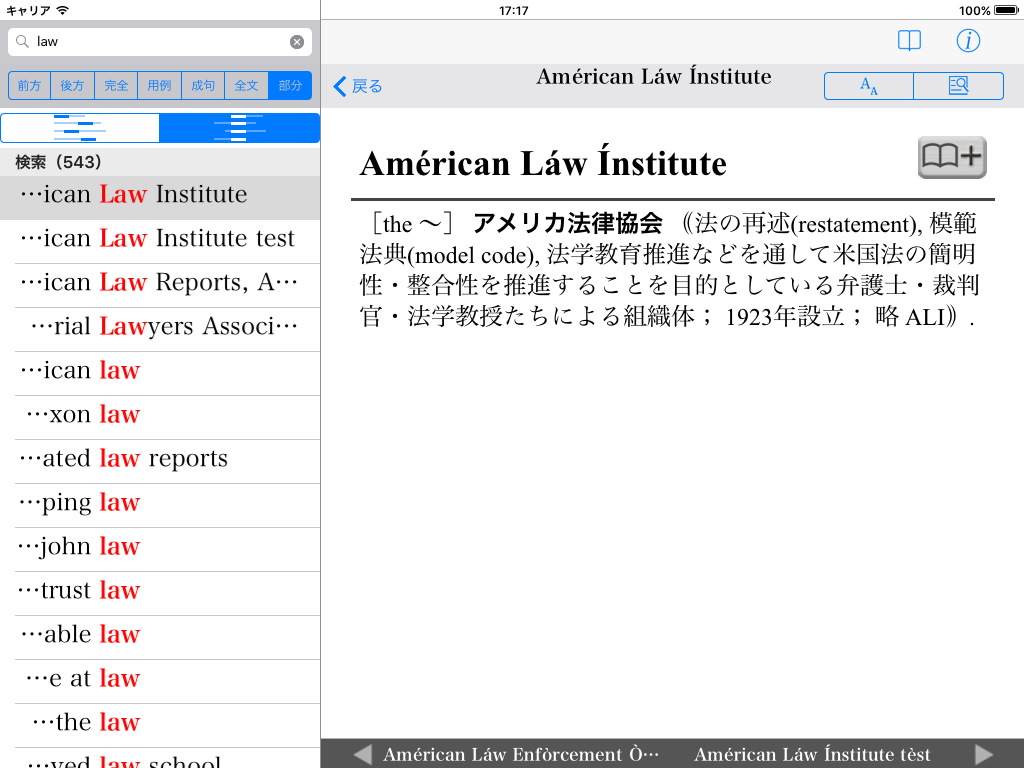Screen dimensions: 1024x768
Task: Select the 'trust law' result
Action: pos(160,591)
